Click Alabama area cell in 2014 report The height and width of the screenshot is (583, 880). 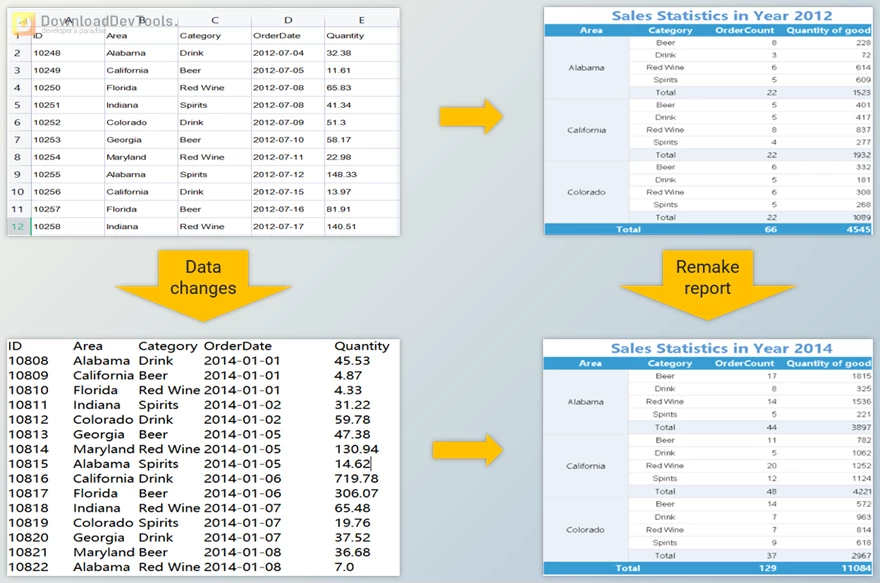click(585, 401)
